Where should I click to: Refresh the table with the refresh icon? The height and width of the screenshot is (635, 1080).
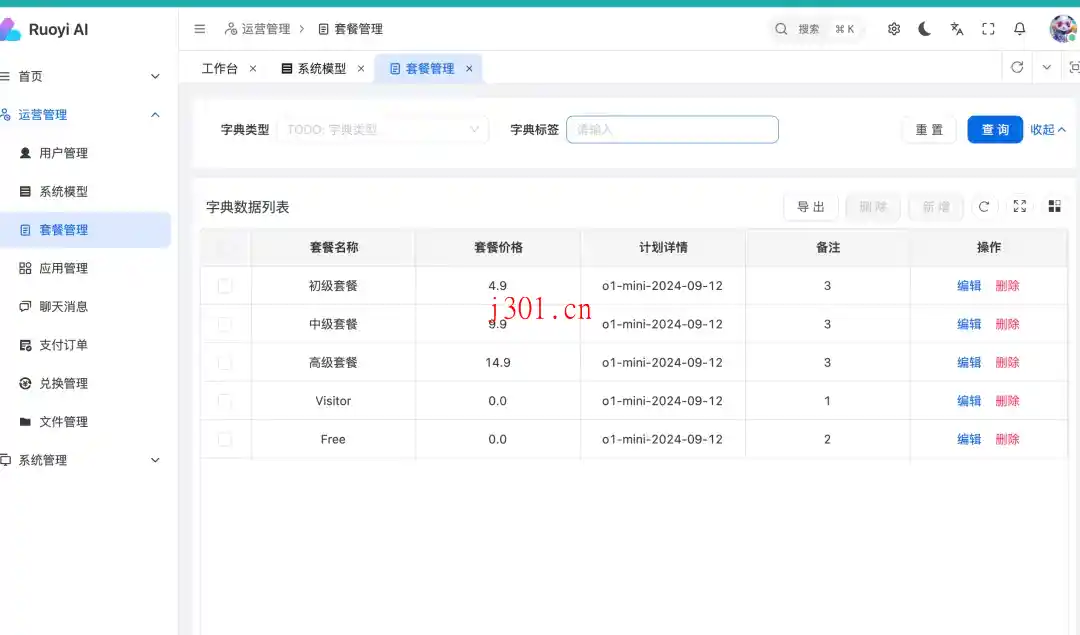tap(983, 206)
